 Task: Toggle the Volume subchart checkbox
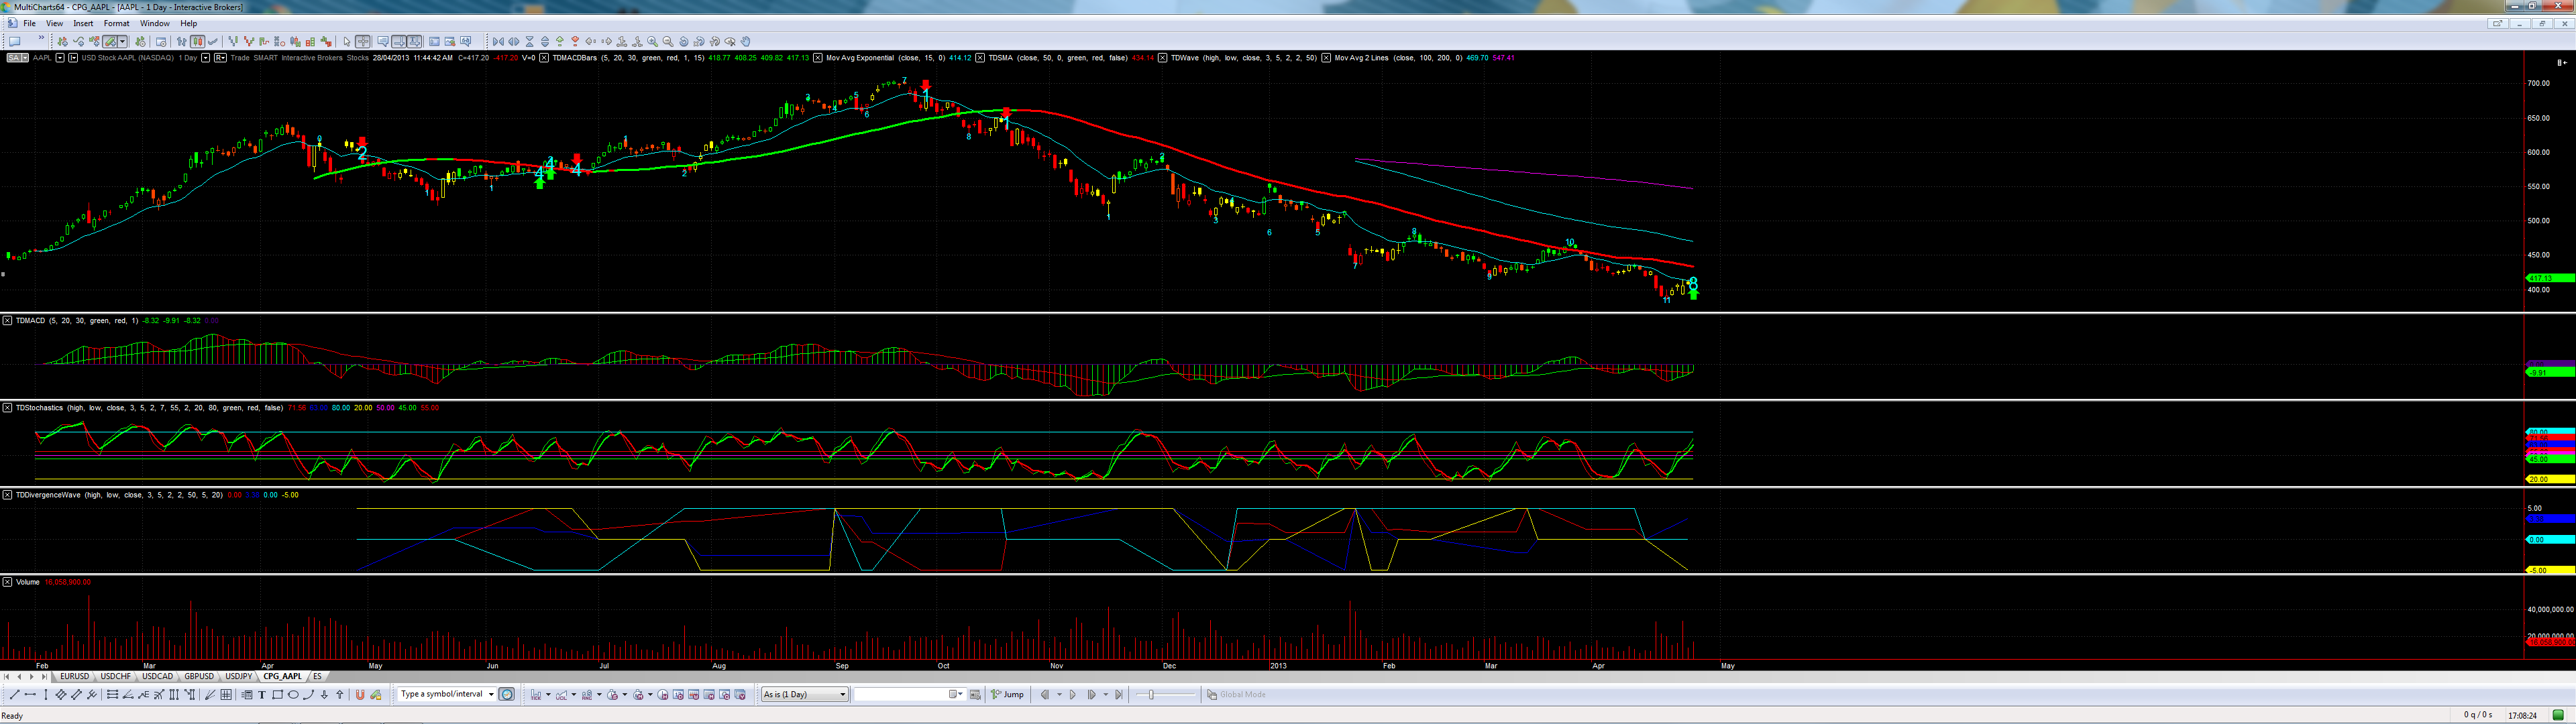[x=7, y=581]
